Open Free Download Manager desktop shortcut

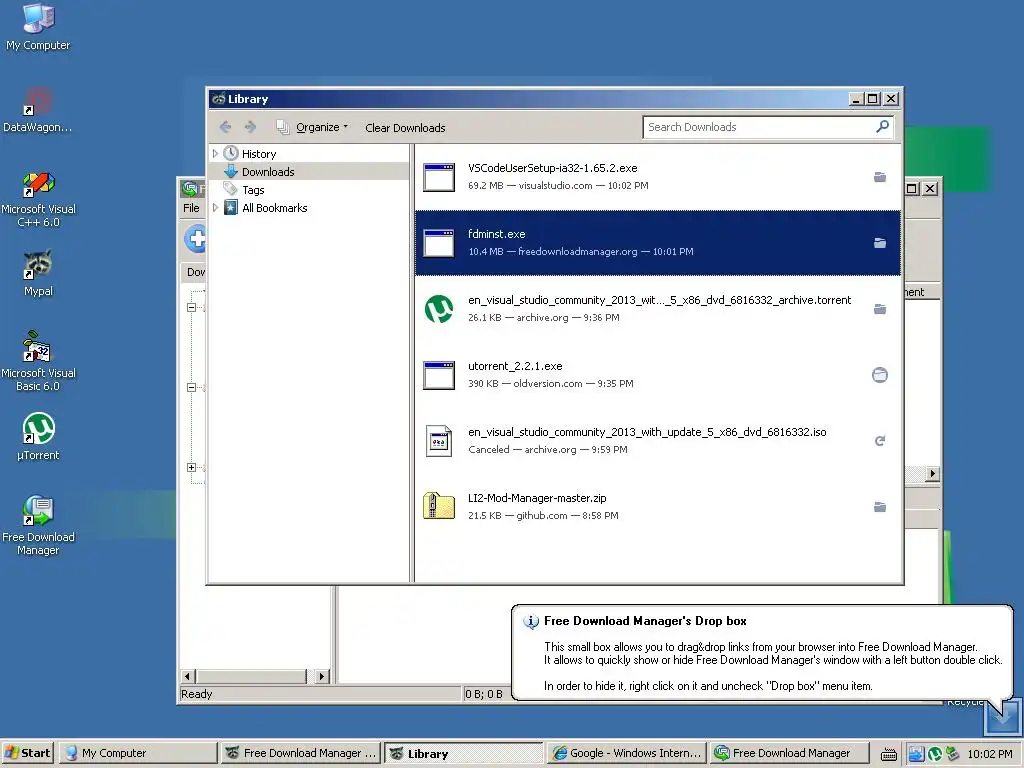pyautogui.click(x=38, y=525)
